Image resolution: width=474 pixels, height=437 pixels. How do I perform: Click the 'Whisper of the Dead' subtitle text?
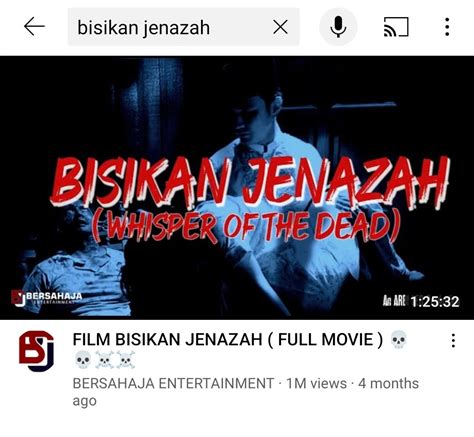[246, 225]
